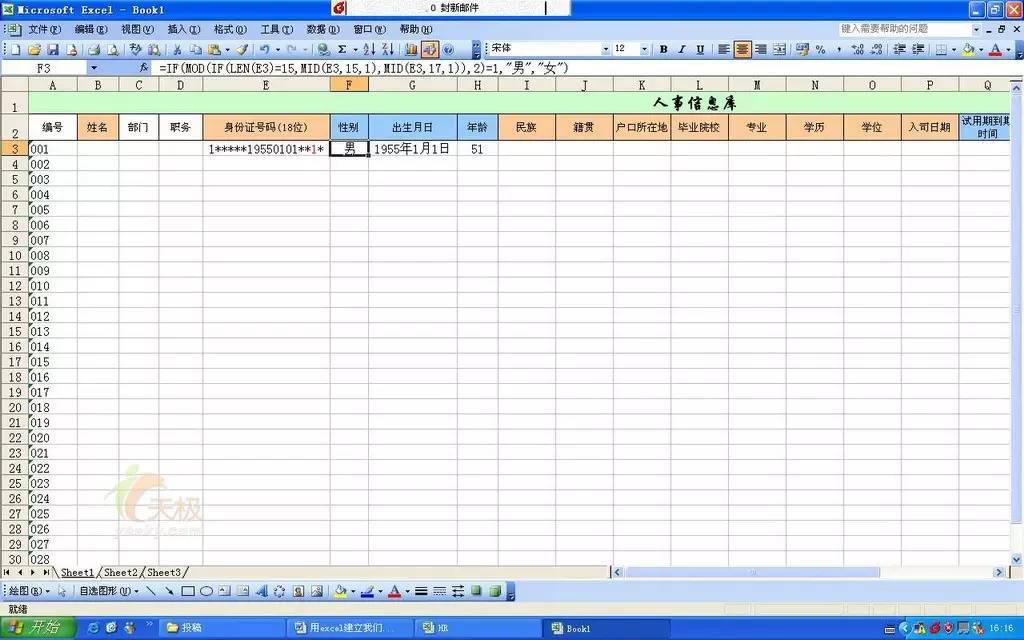Create a new blank workbook

click(15, 50)
